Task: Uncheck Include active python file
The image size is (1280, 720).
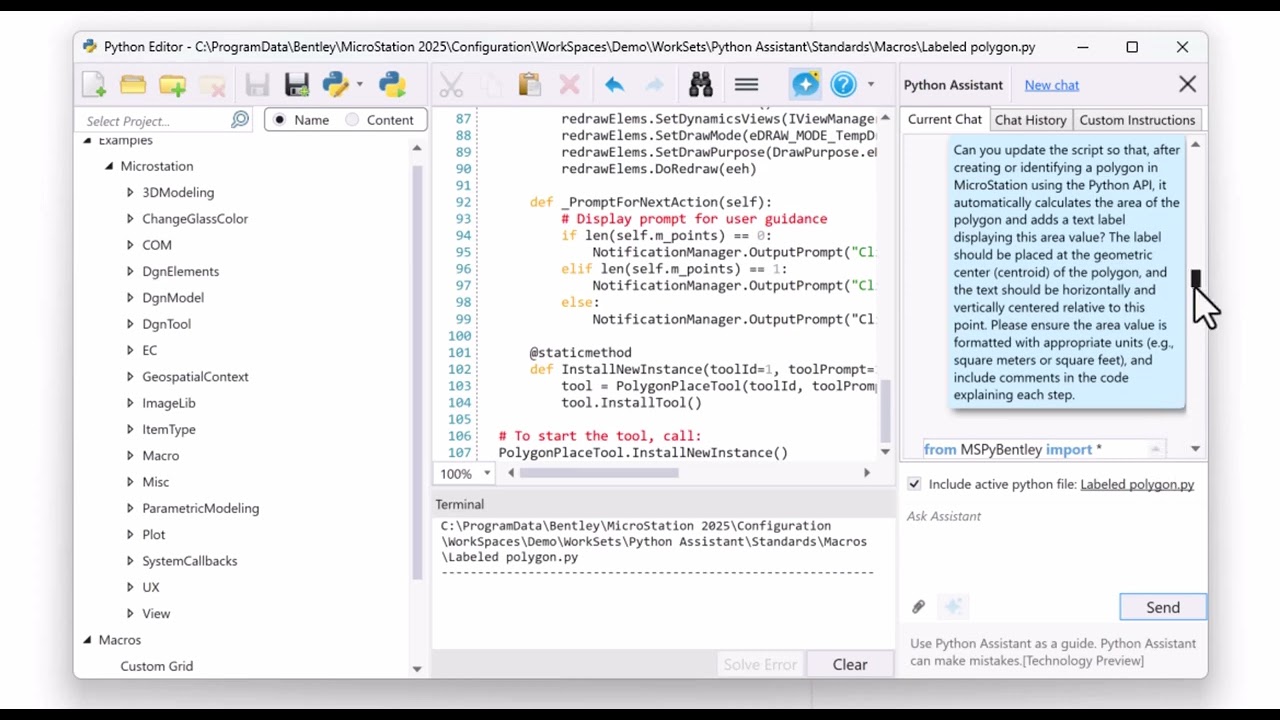Action: tap(914, 484)
